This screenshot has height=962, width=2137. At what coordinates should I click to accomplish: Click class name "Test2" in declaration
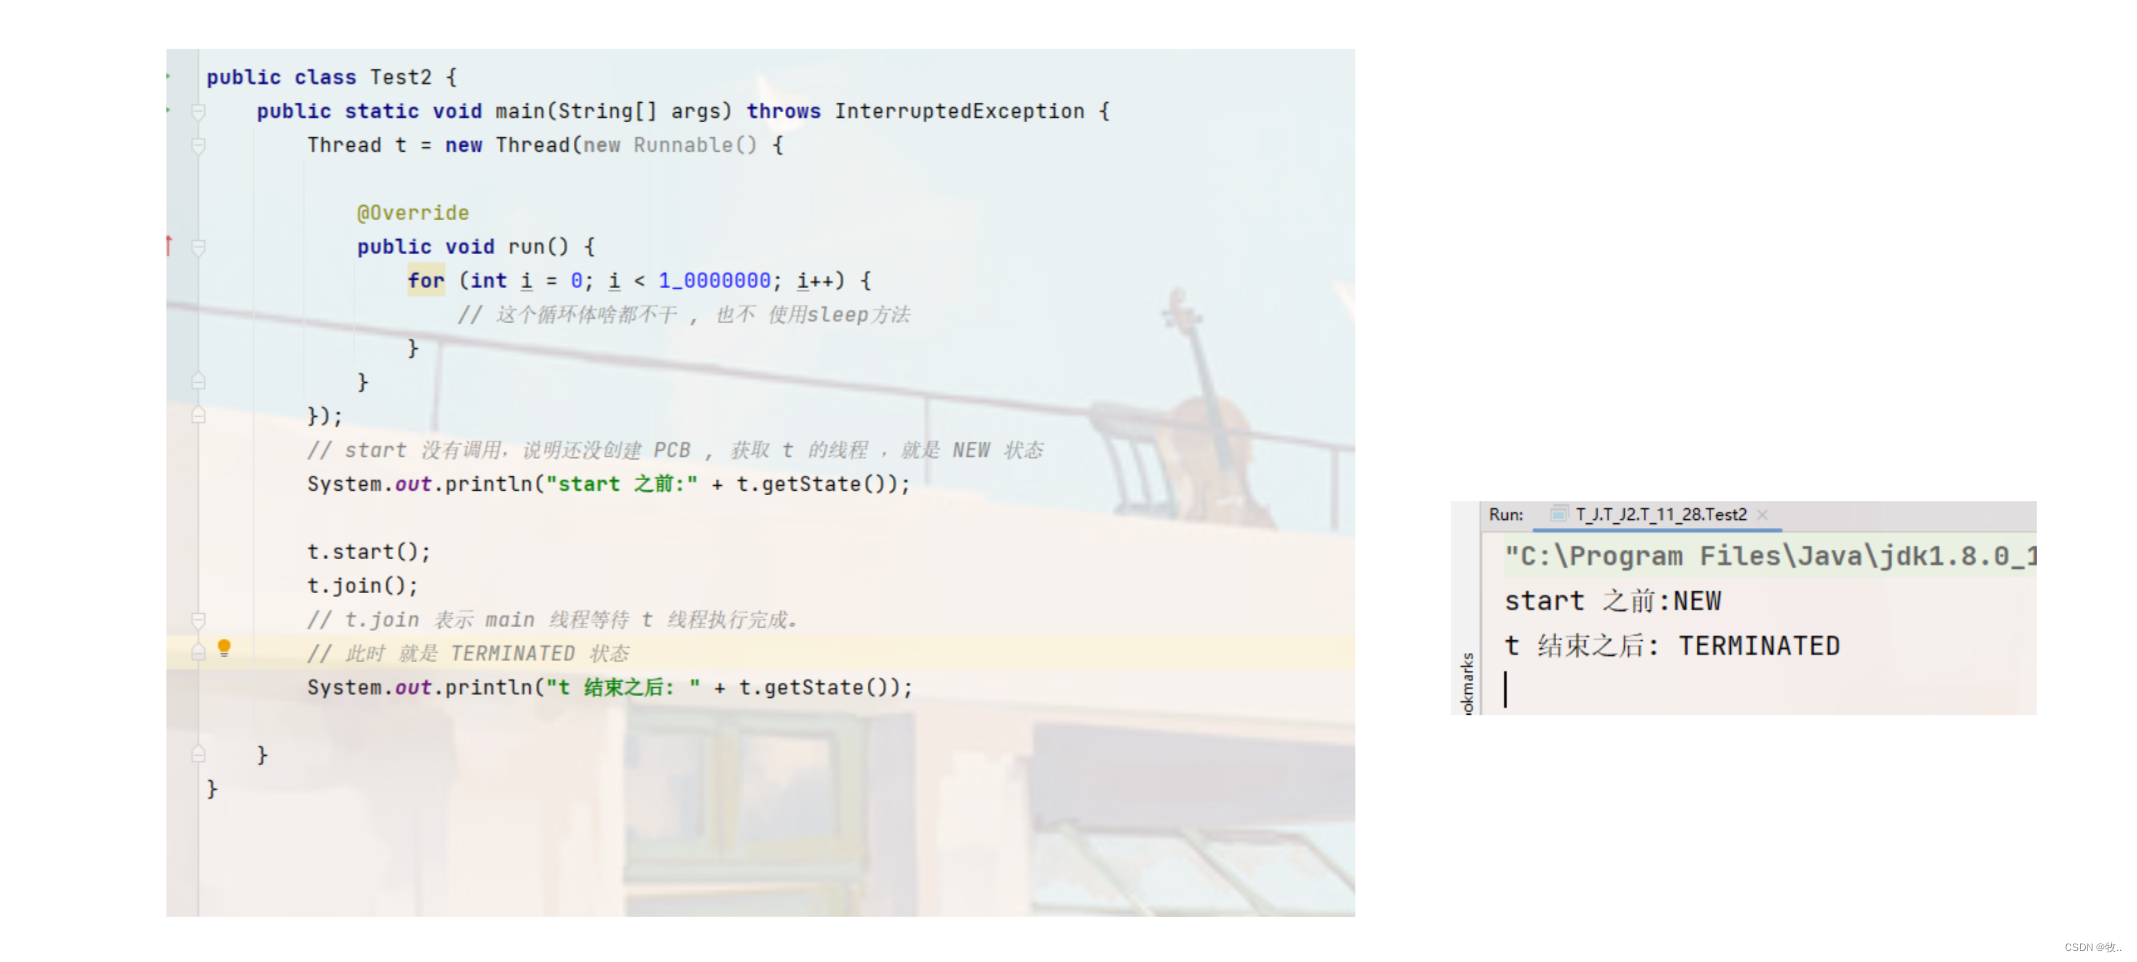401,77
